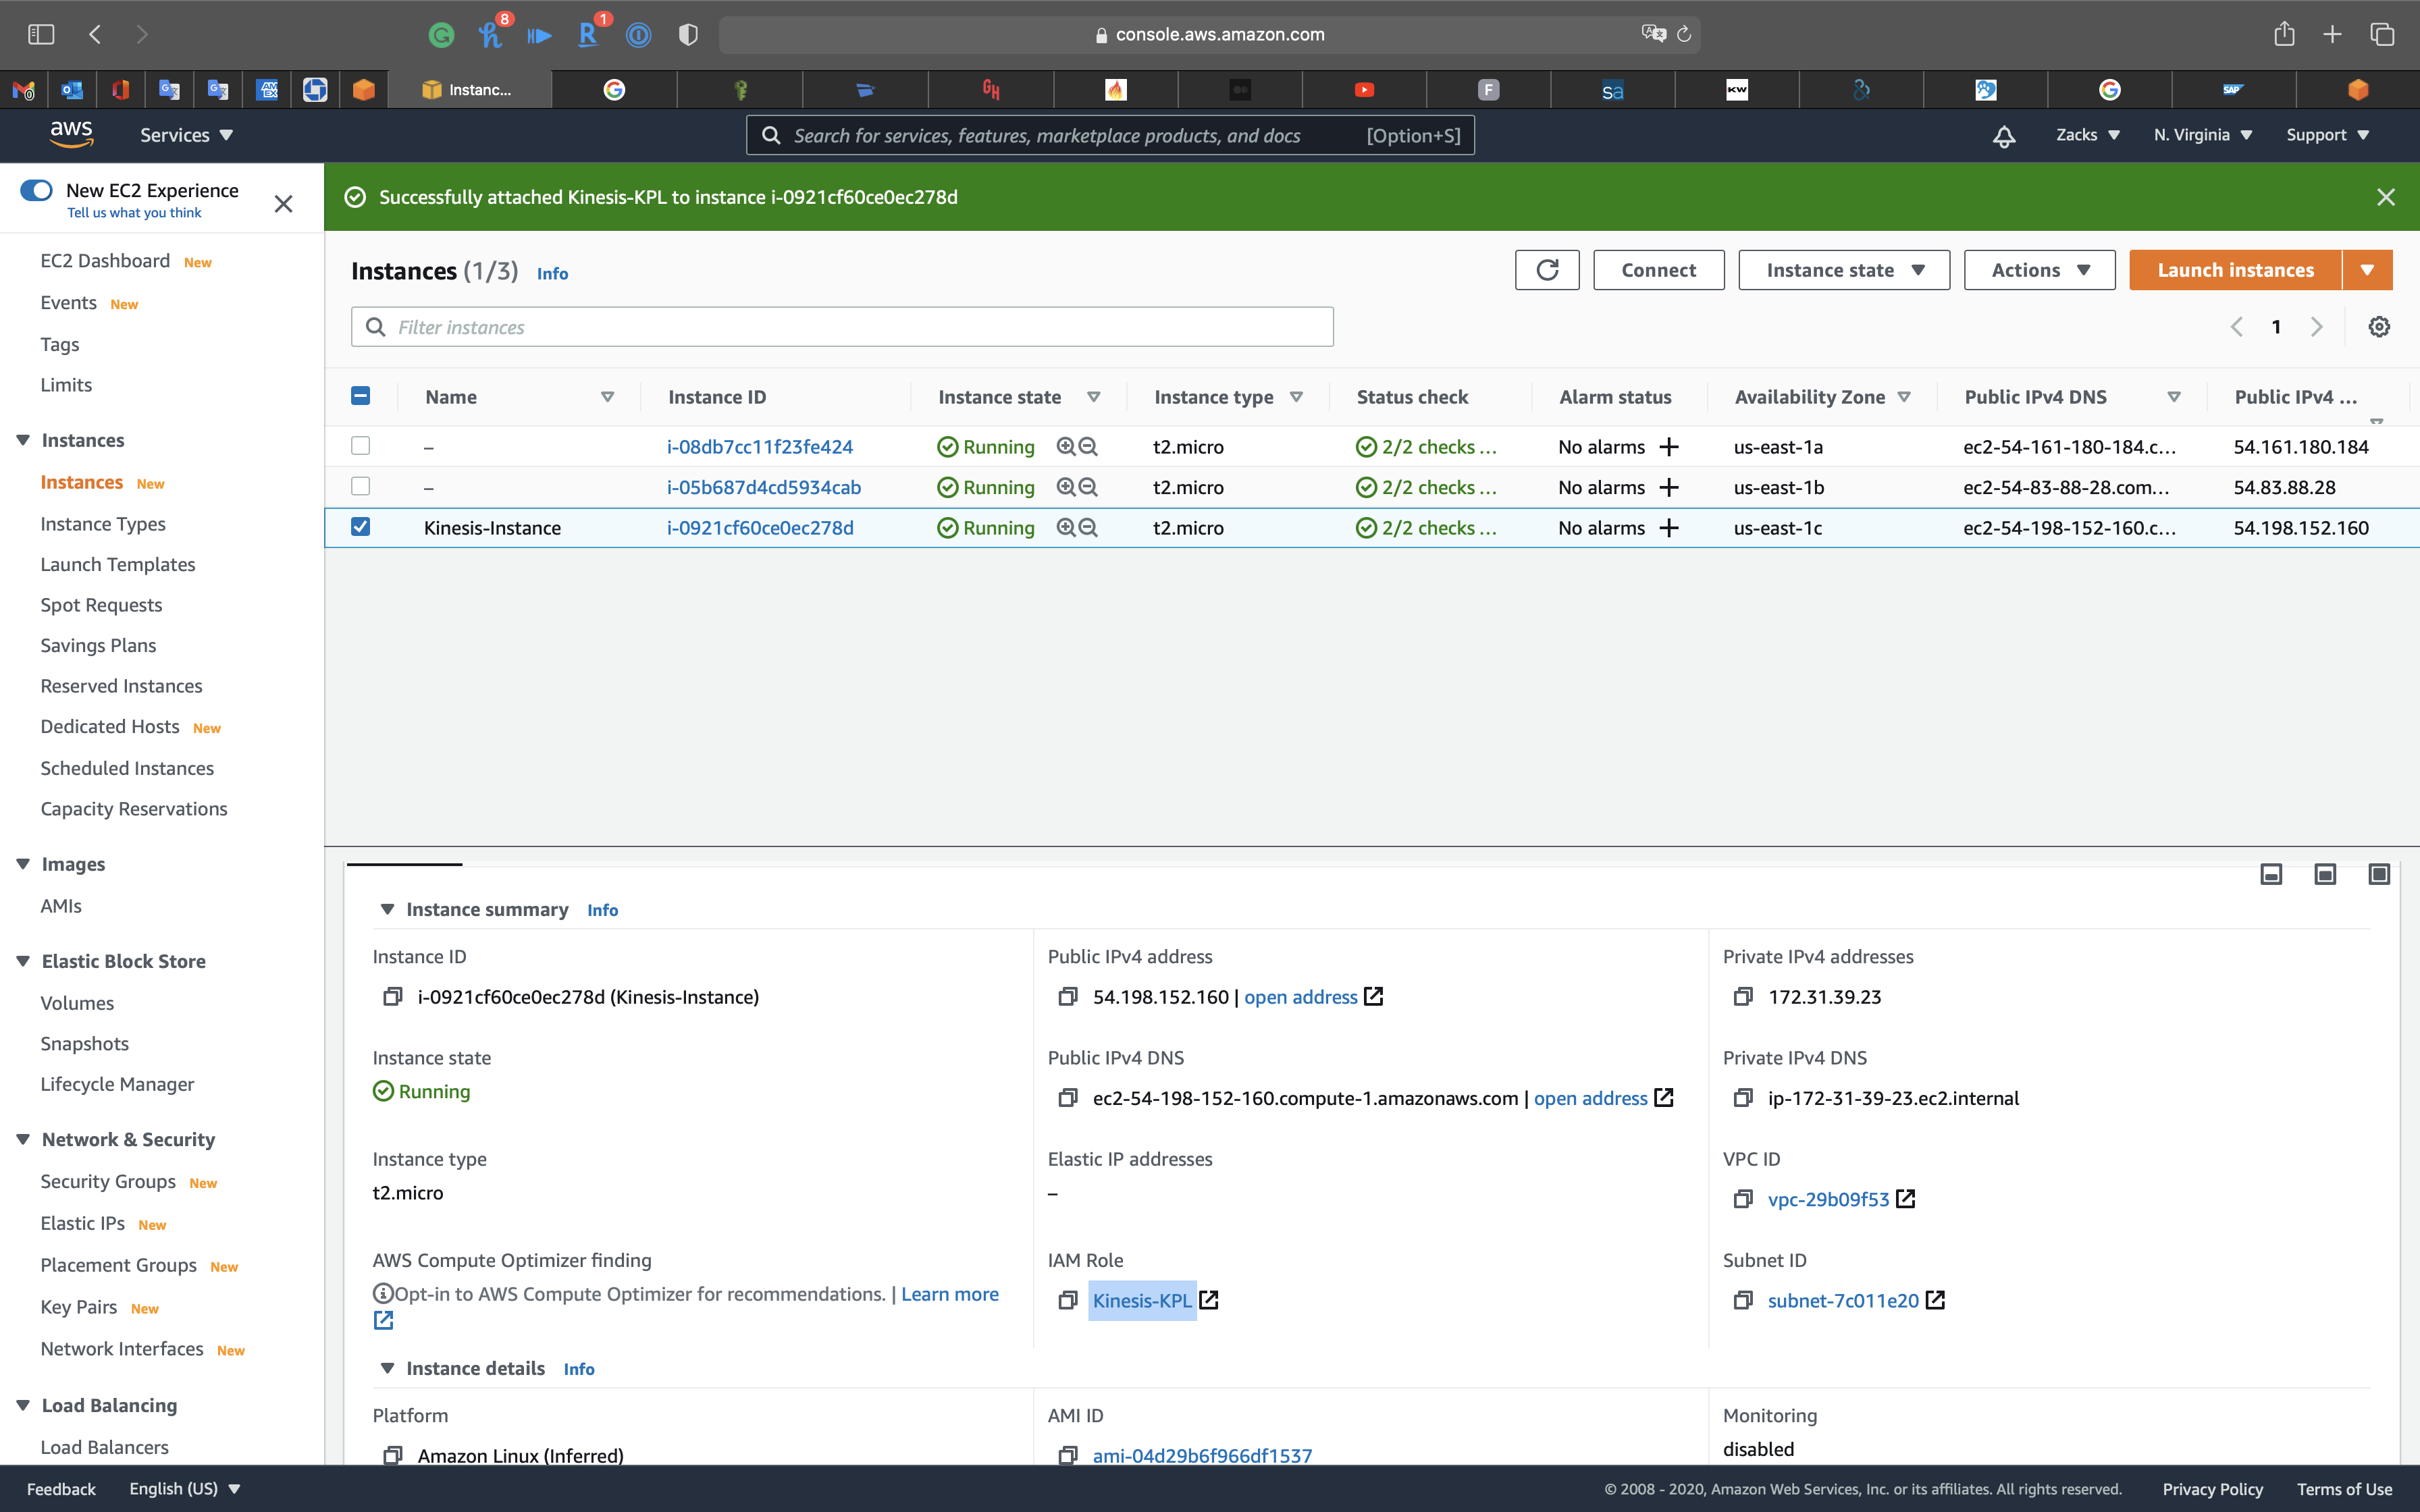Click the Connect button
Screen dimensions: 2420x1512
coord(1658,270)
